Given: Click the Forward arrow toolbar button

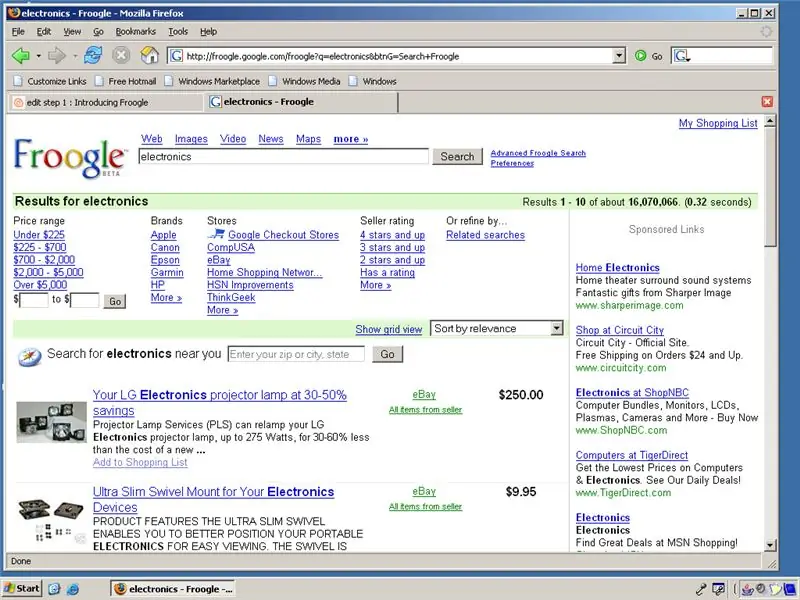Looking at the screenshot, I should pos(57,56).
